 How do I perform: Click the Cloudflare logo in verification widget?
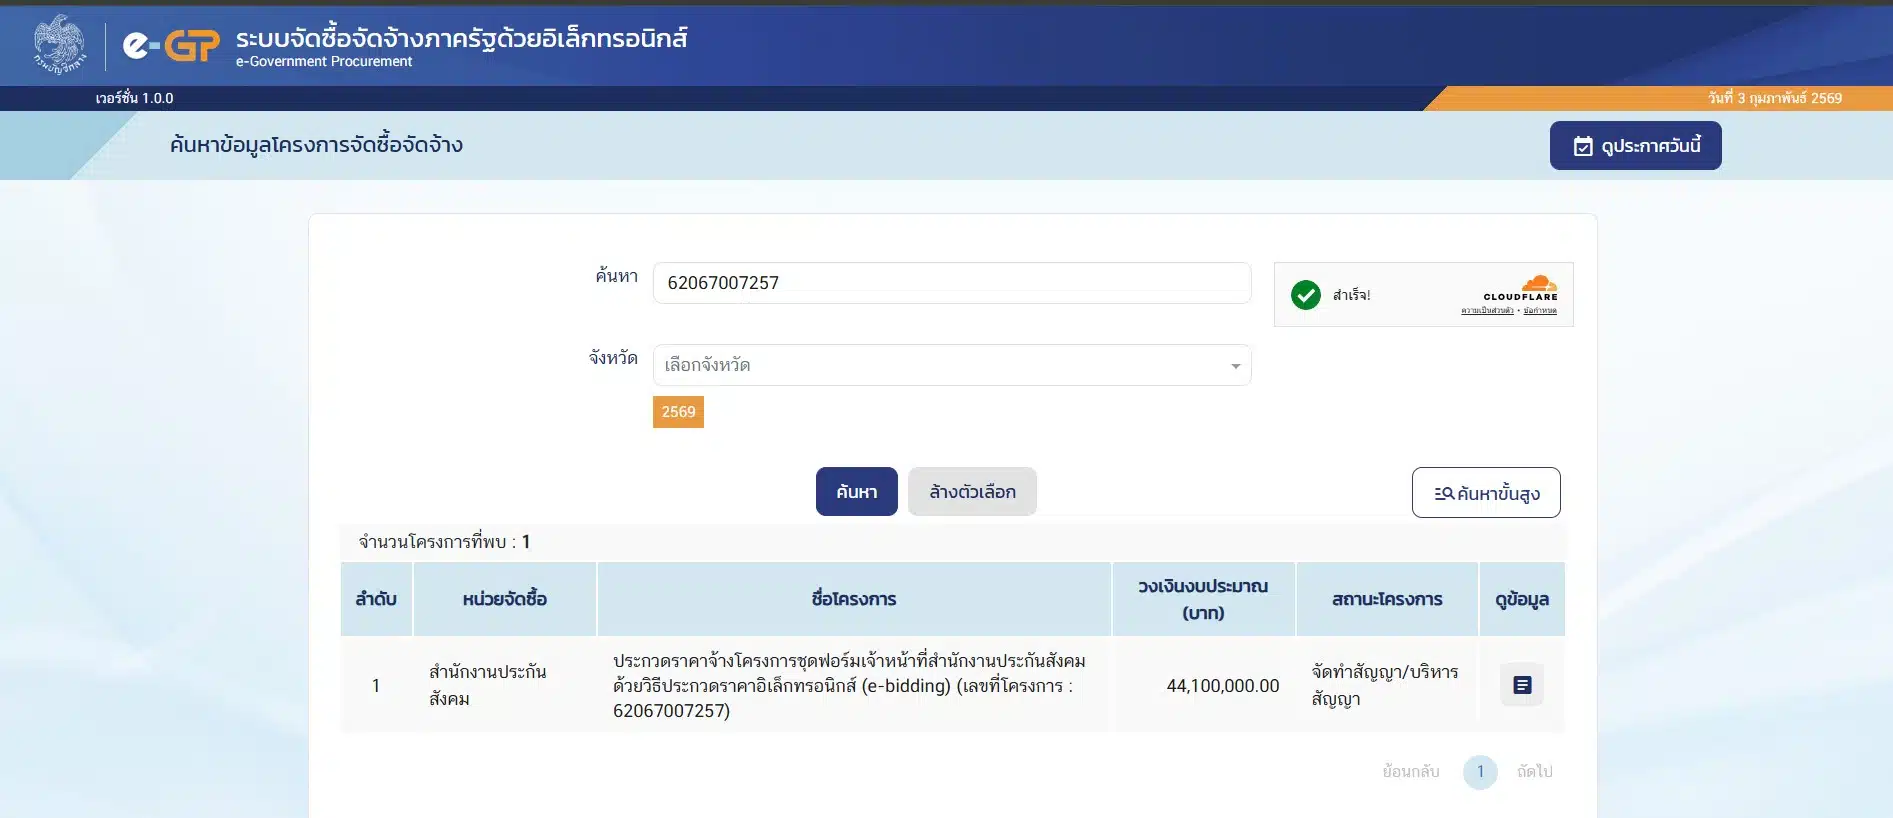[1522, 287]
